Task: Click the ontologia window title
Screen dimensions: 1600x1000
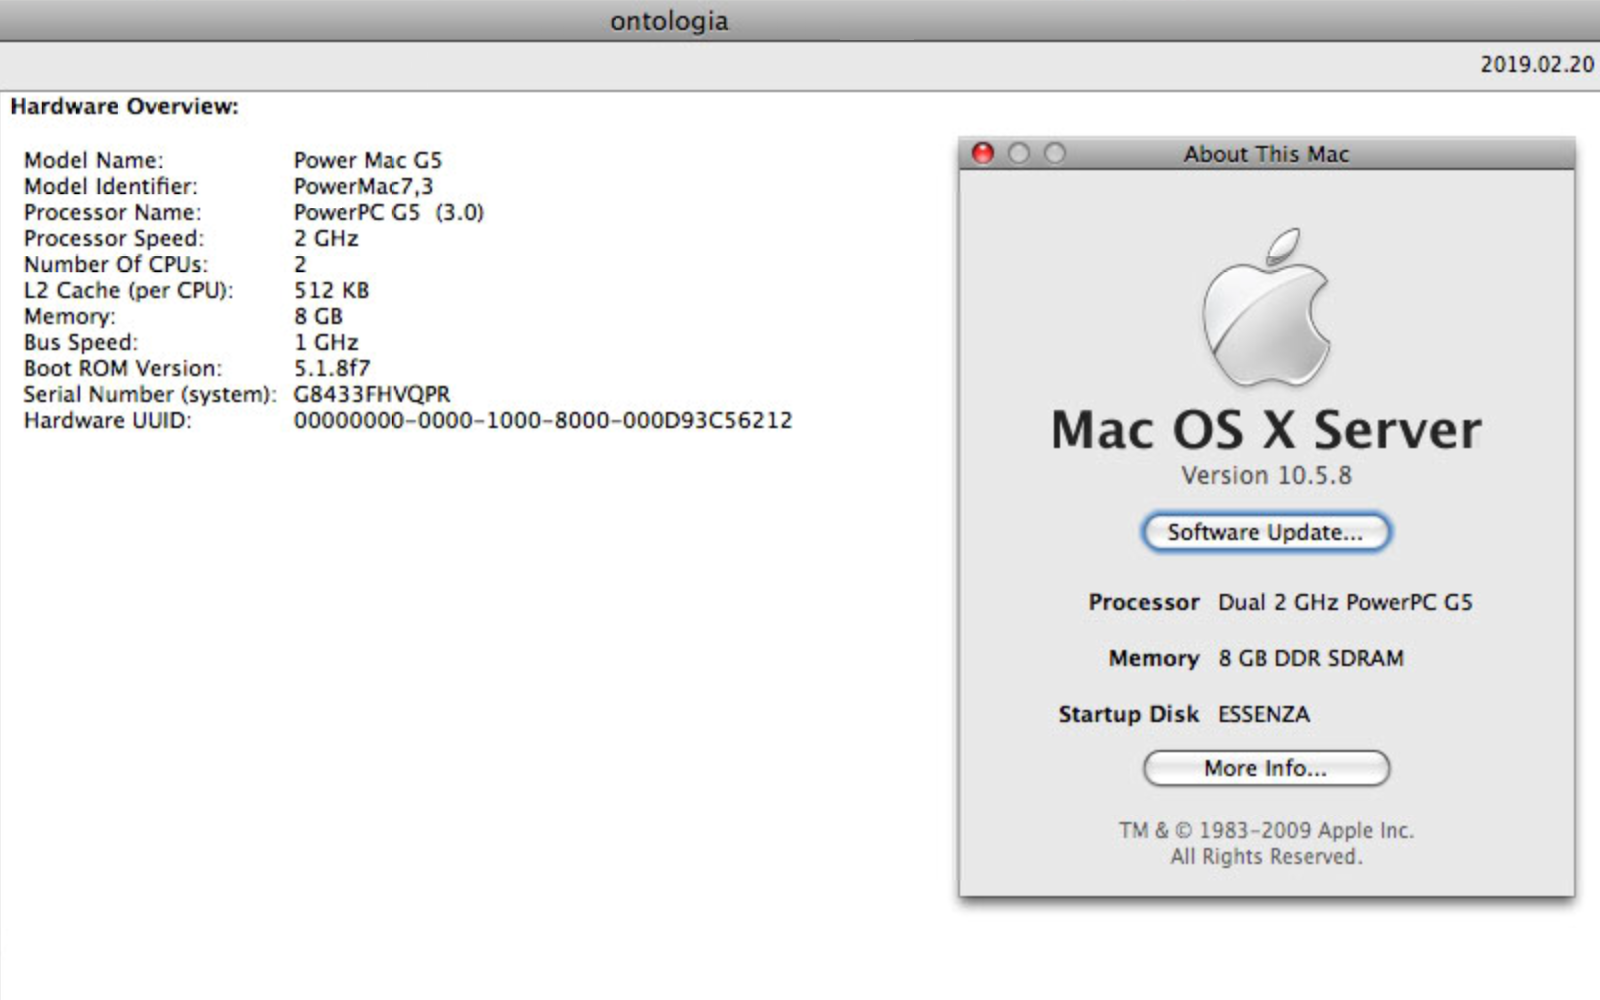Action: point(669,21)
